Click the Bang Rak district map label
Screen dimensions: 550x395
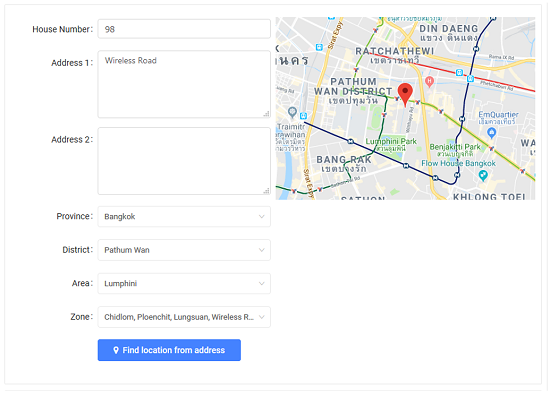344,160
